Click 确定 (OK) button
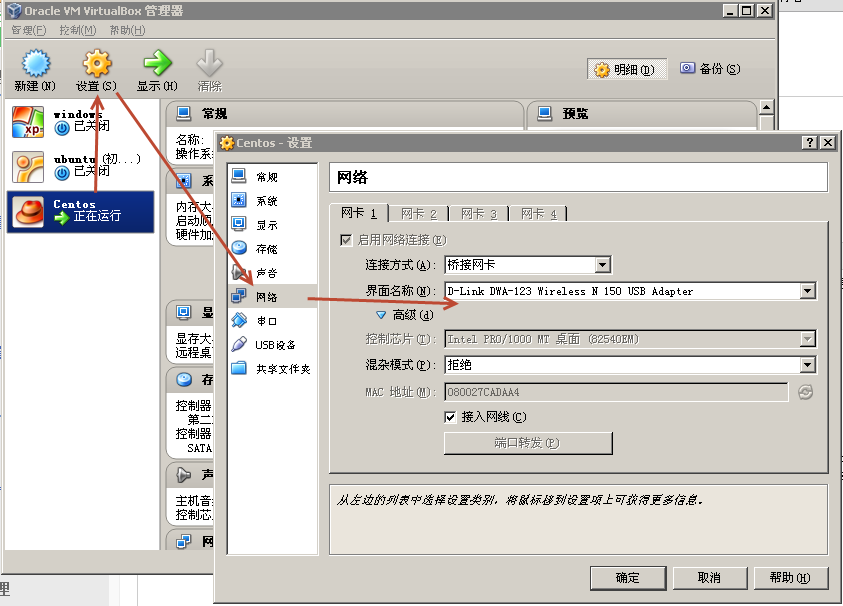 (628, 578)
